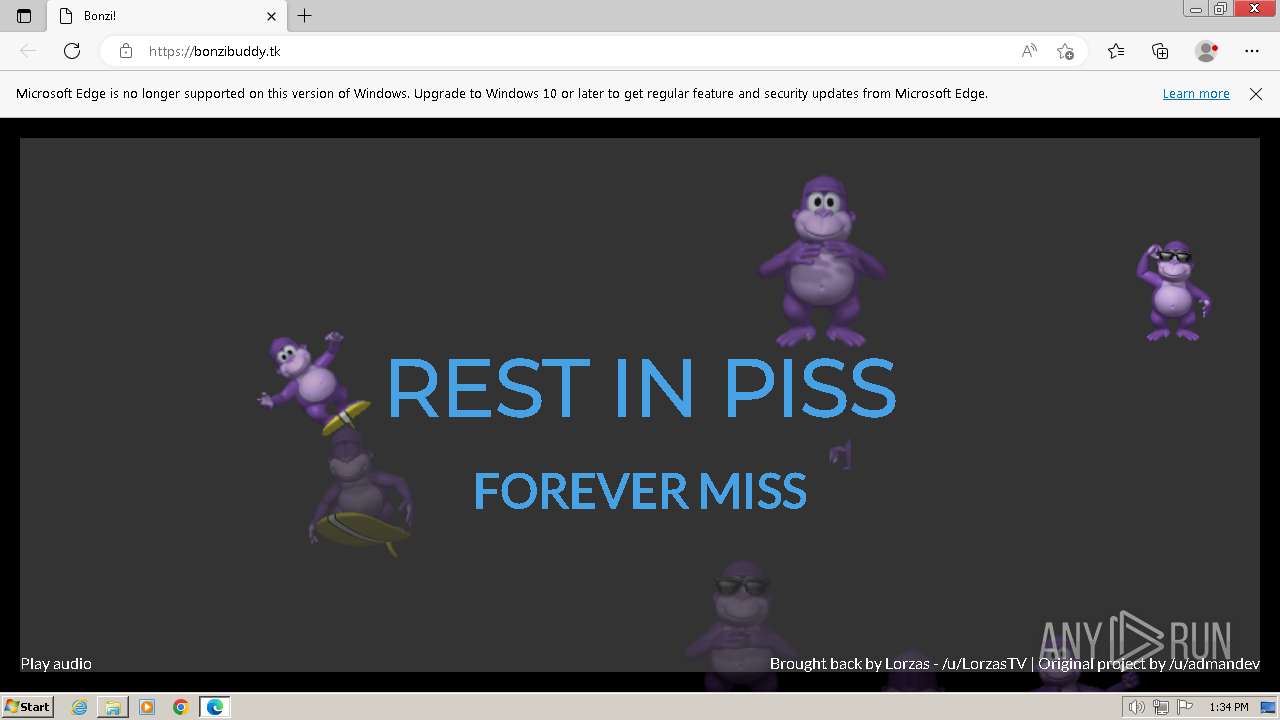Screen dimensions: 1280x720
Task: Open media player taskbar icon
Action: pos(147,707)
